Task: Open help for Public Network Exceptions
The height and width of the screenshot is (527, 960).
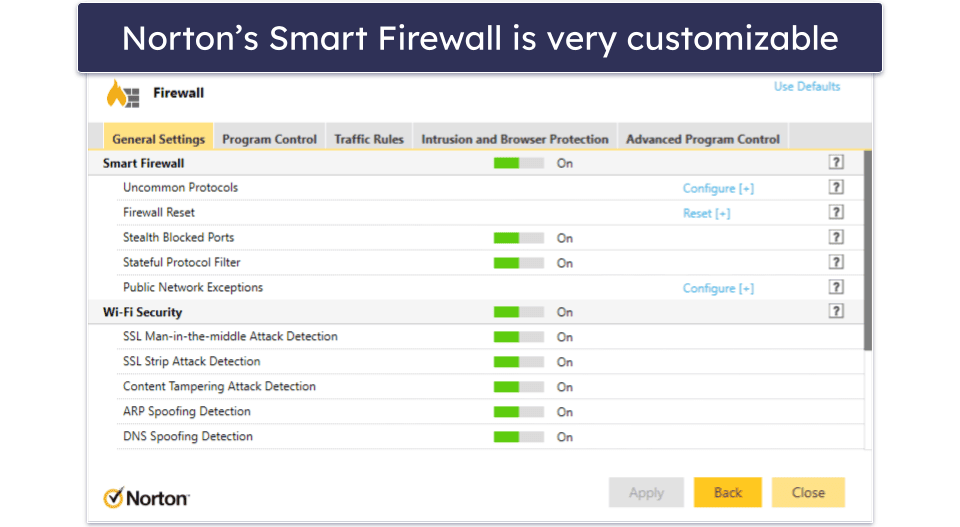Action: (x=836, y=288)
